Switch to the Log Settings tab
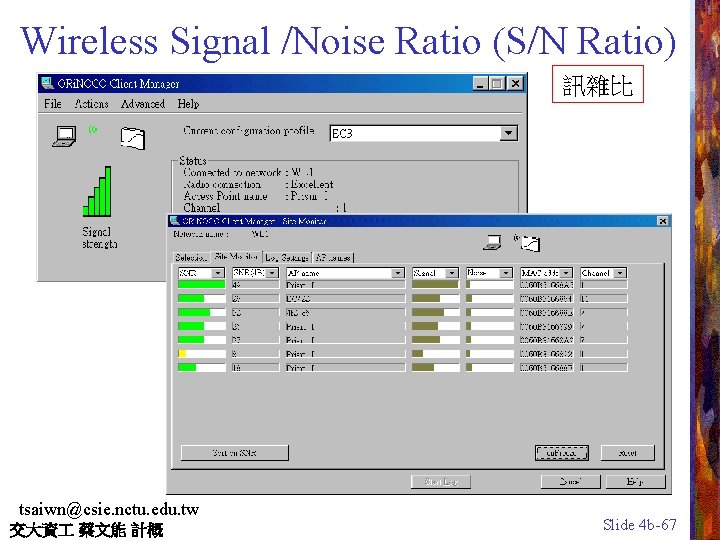The height and width of the screenshot is (540, 720). pos(287,258)
